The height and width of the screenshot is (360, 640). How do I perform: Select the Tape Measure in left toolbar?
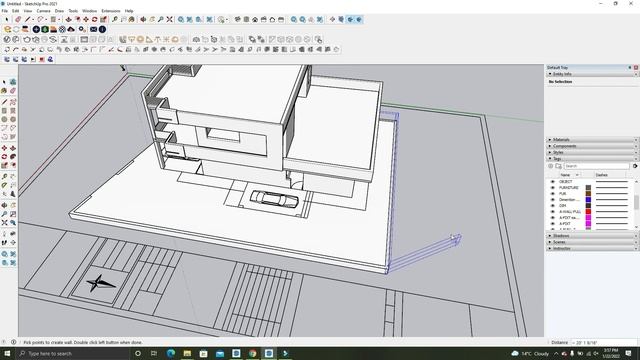click(4, 177)
